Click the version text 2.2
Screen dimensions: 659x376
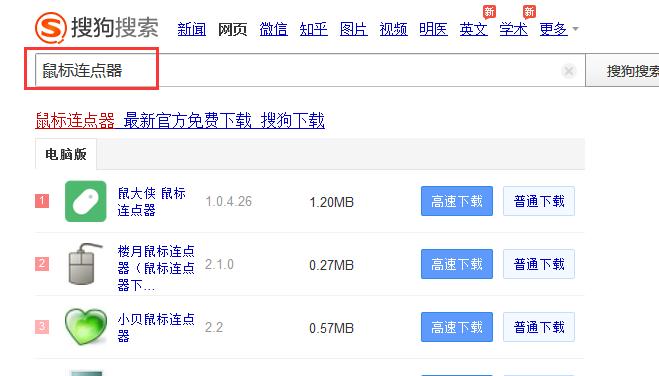(x=214, y=327)
